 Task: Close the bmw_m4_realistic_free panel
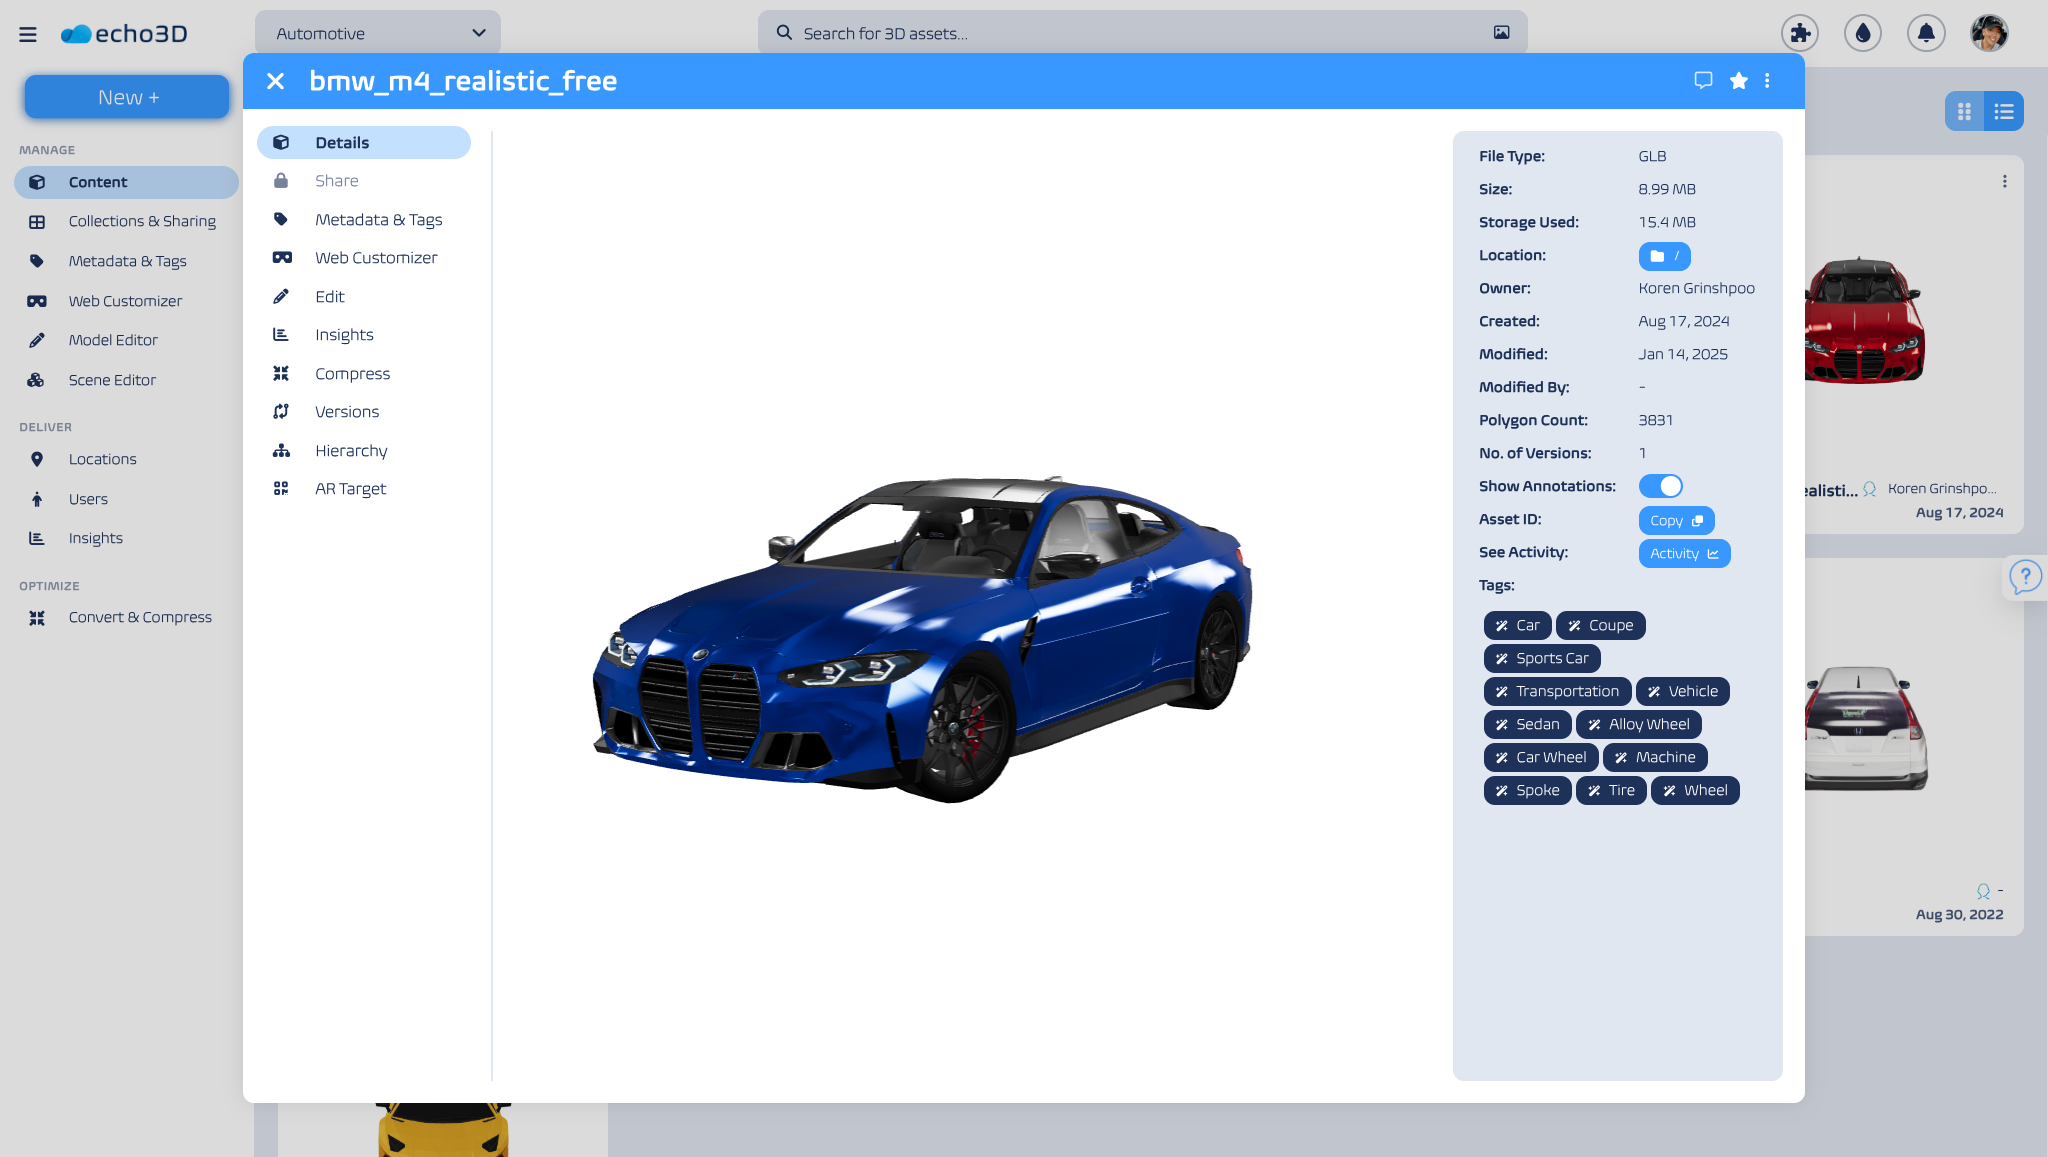point(276,81)
